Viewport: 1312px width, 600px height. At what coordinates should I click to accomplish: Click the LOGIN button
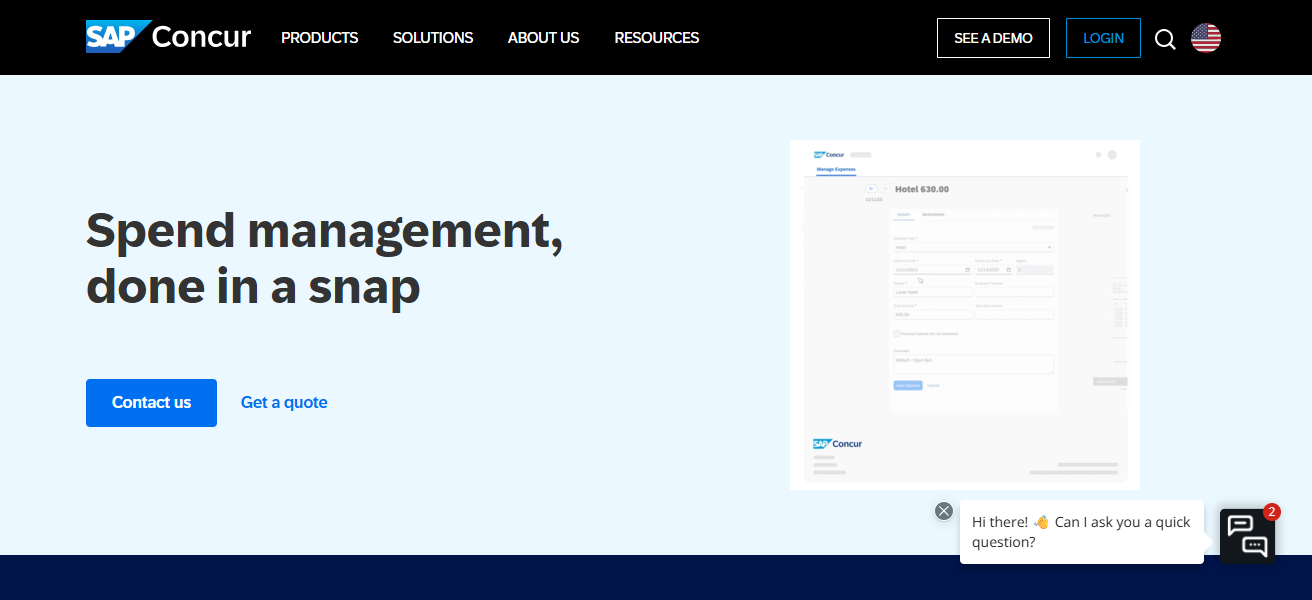(x=1103, y=37)
